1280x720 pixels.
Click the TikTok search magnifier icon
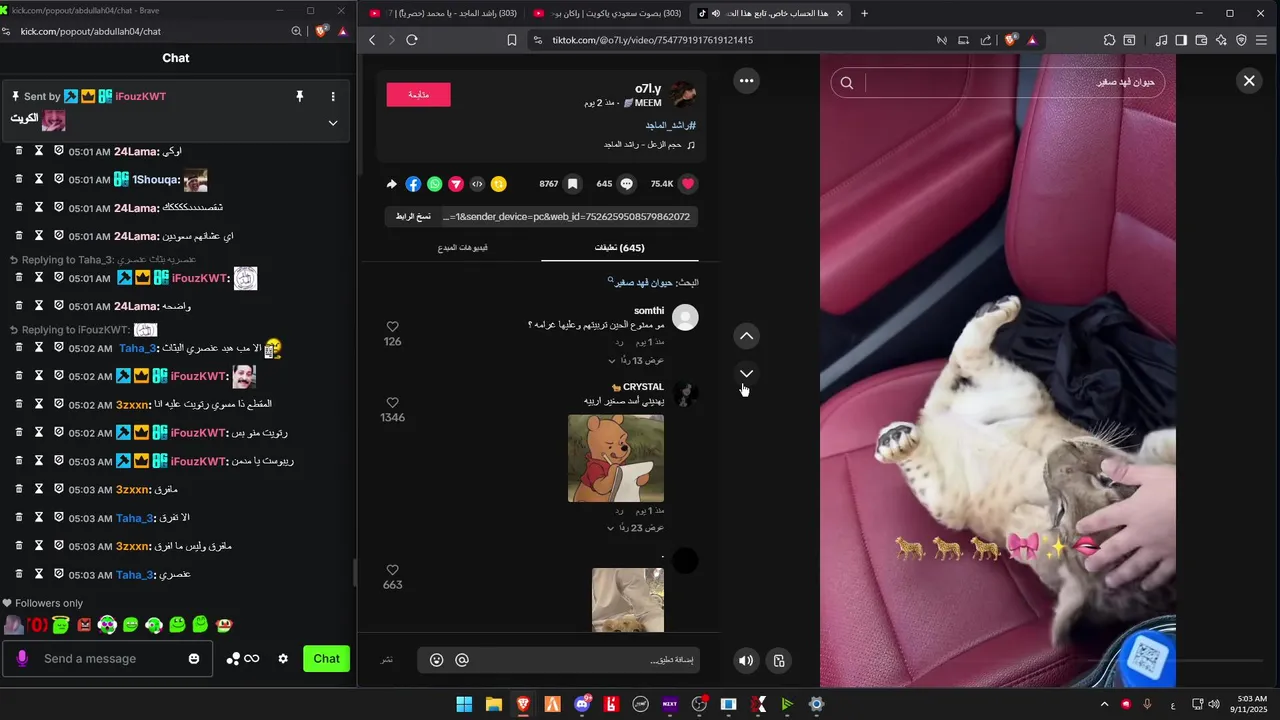click(x=847, y=82)
